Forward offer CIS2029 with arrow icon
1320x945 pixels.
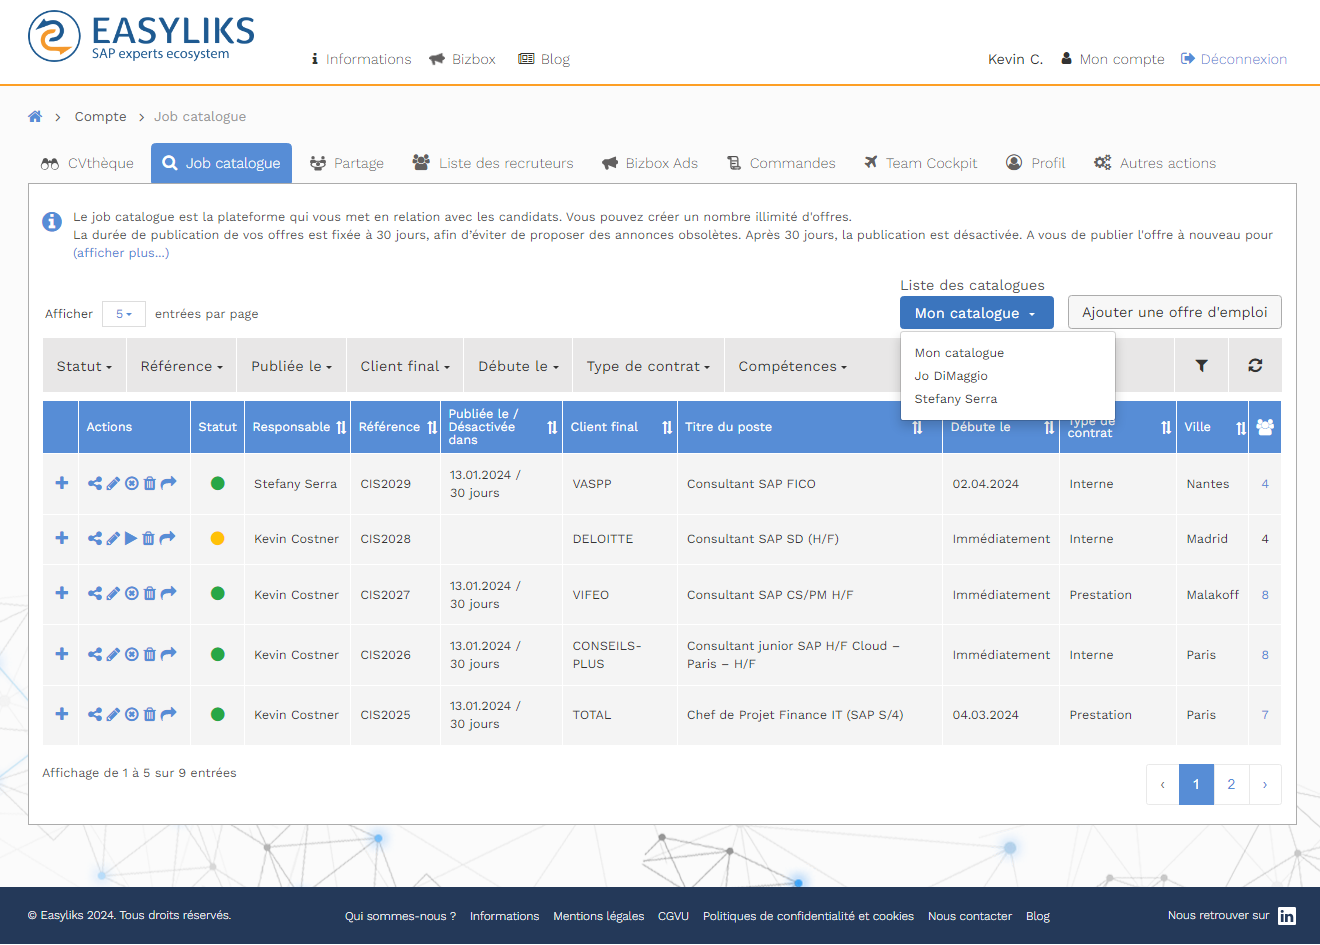pyautogui.click(x=168, y=483)
